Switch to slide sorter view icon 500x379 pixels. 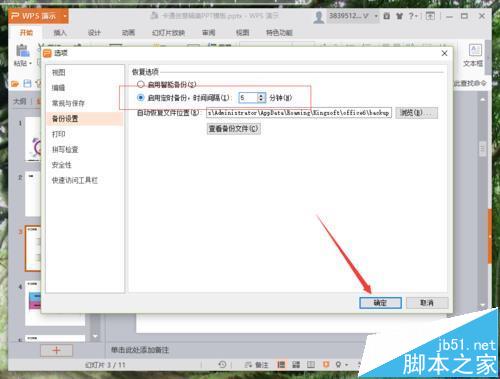(296, 365)
